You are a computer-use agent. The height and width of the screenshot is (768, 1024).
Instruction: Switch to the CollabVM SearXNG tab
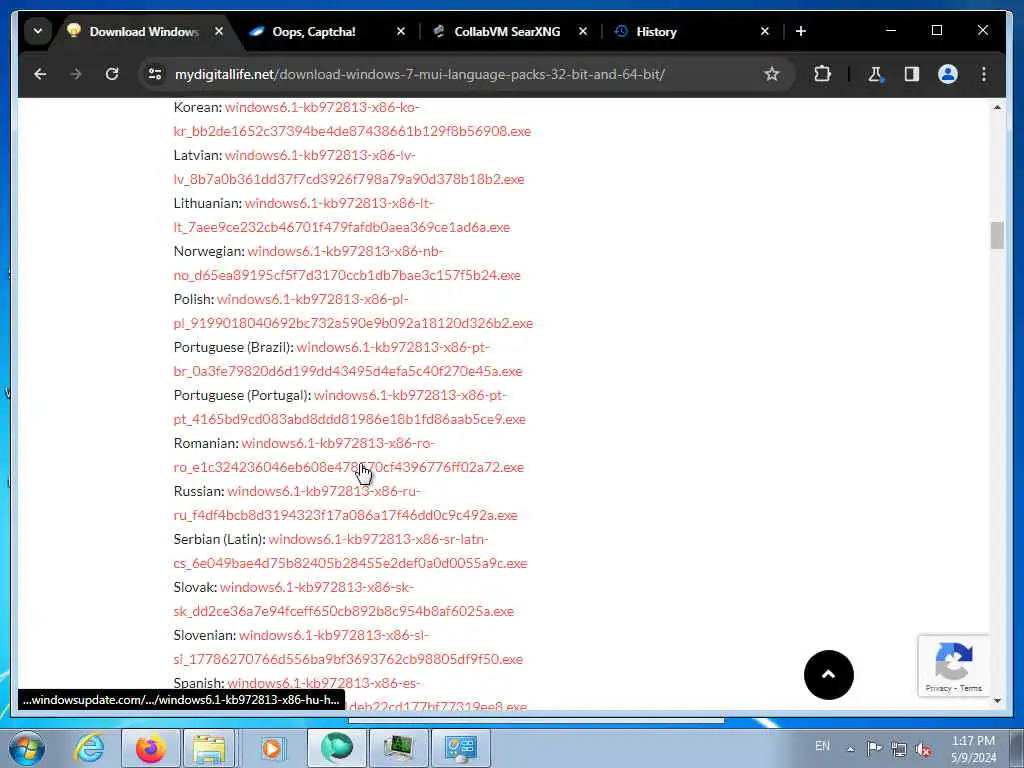(x=507, y=31)
